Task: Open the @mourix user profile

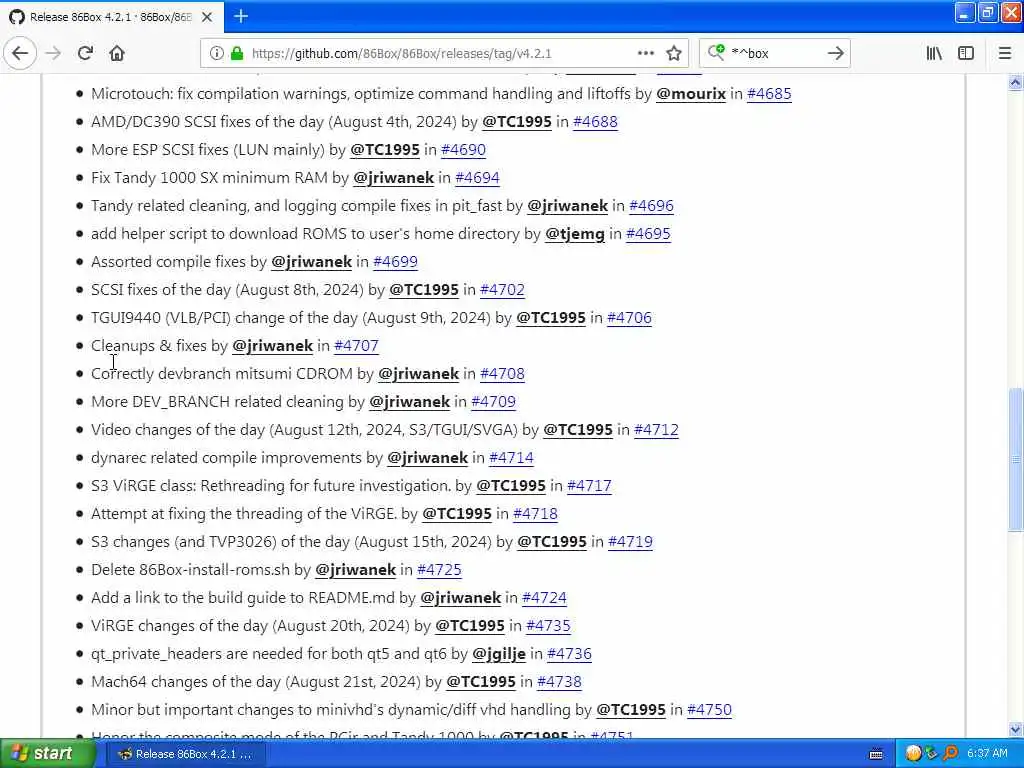Action: tap(690, 93)
